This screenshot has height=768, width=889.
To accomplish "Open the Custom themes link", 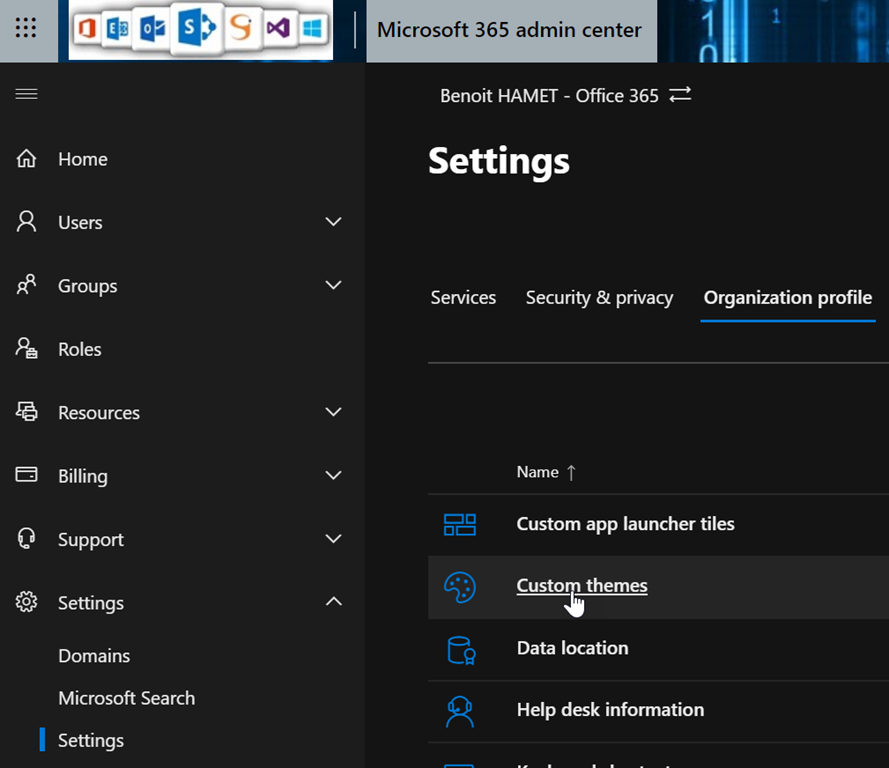I will [x=581, y=586].
